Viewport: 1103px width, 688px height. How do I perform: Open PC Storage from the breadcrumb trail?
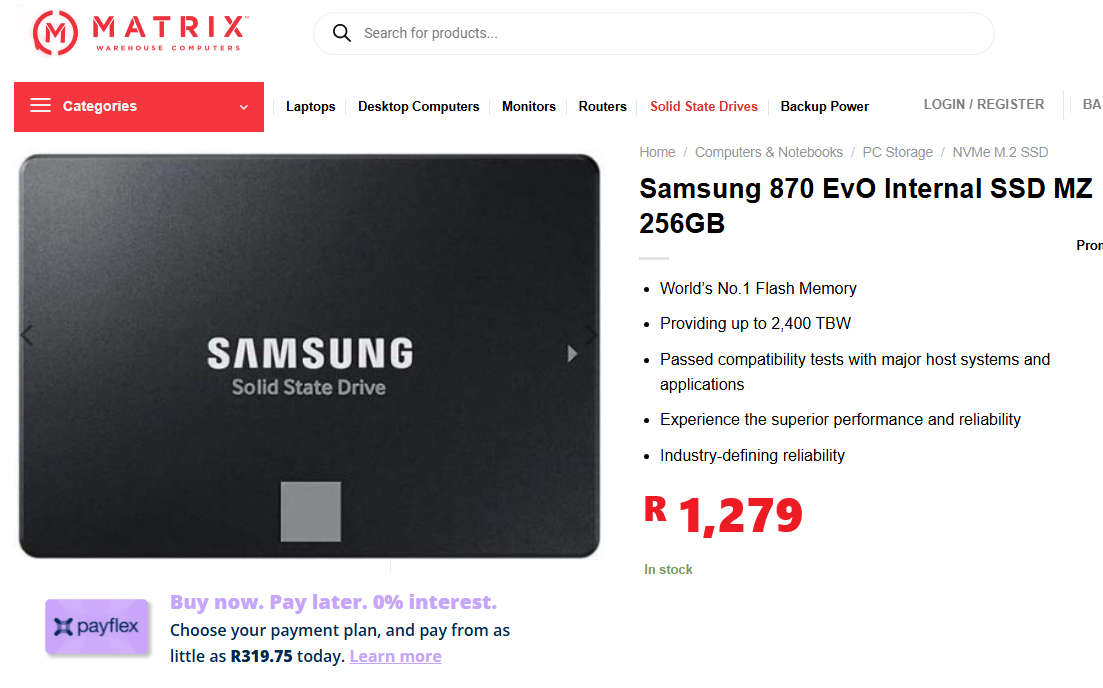(897, 151)
